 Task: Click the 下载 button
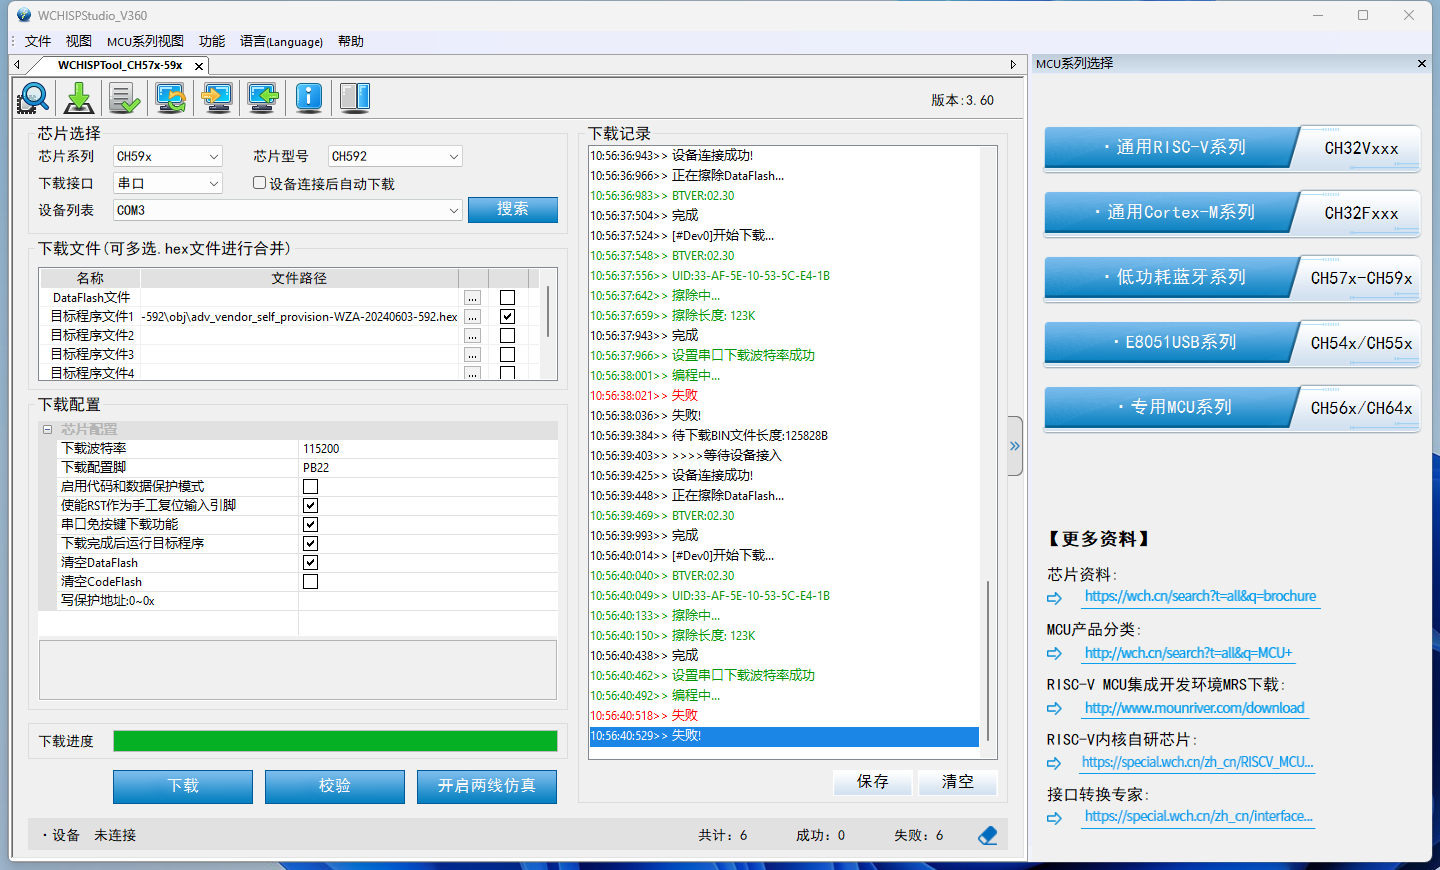pos(183,786)
